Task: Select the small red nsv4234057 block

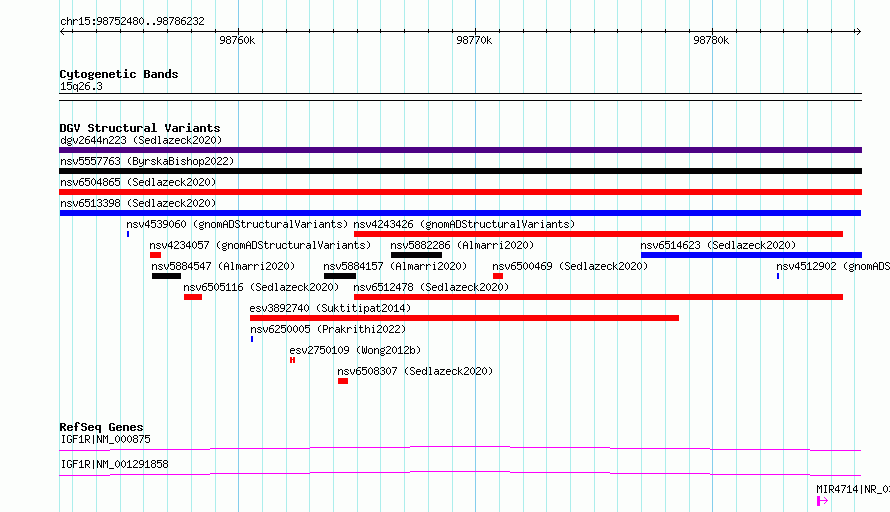Action: tap(155, 255)
